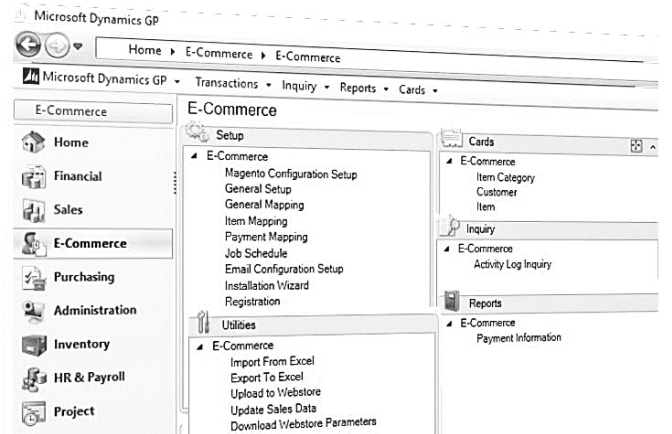Collapse E-Commerce tree under Reports
672x434 pixels.
pos(449,323)
